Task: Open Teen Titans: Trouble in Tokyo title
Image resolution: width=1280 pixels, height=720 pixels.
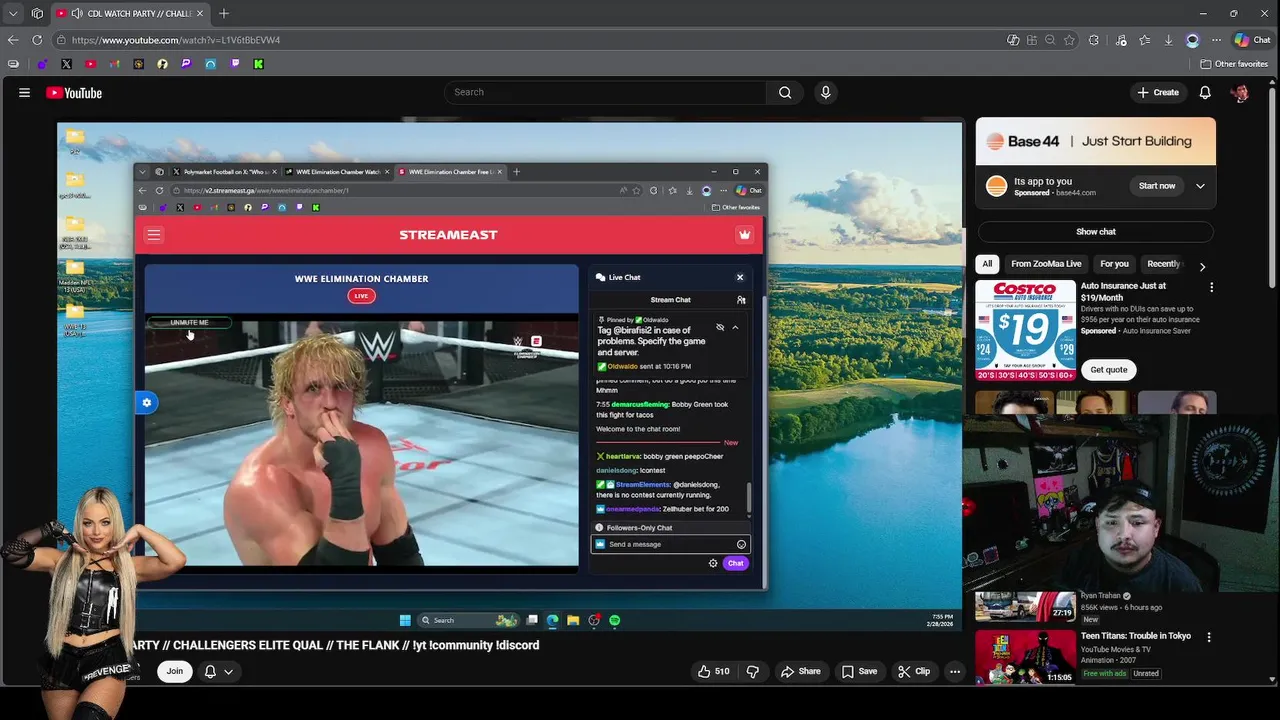Action: (1136, 636)
